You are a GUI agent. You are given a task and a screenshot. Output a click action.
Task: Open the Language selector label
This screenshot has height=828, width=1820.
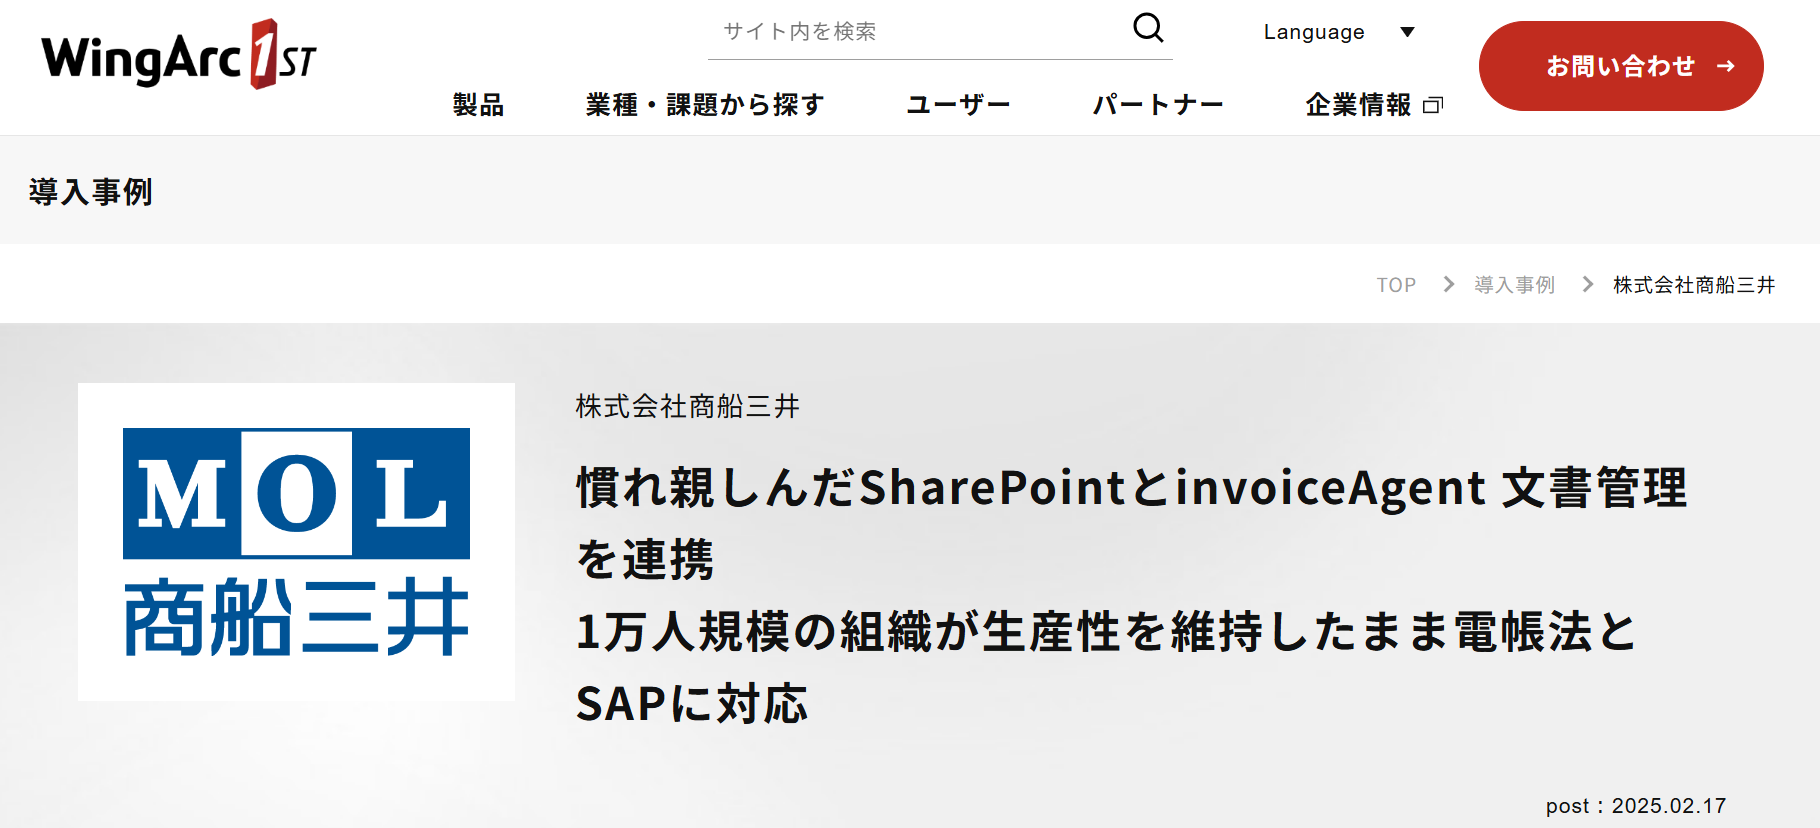1313,32
